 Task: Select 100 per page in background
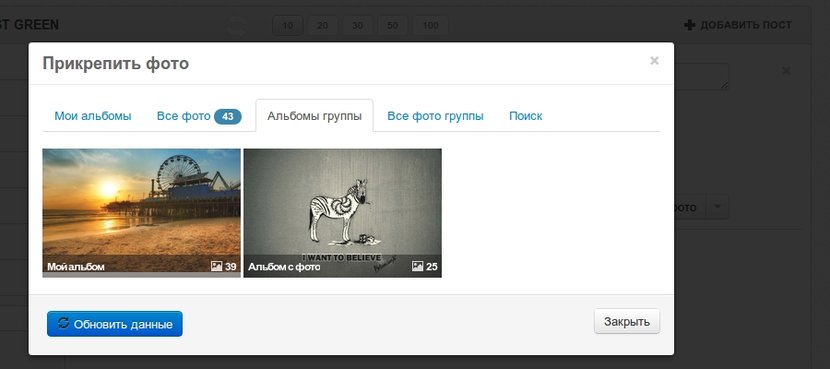tap(430, 25)
